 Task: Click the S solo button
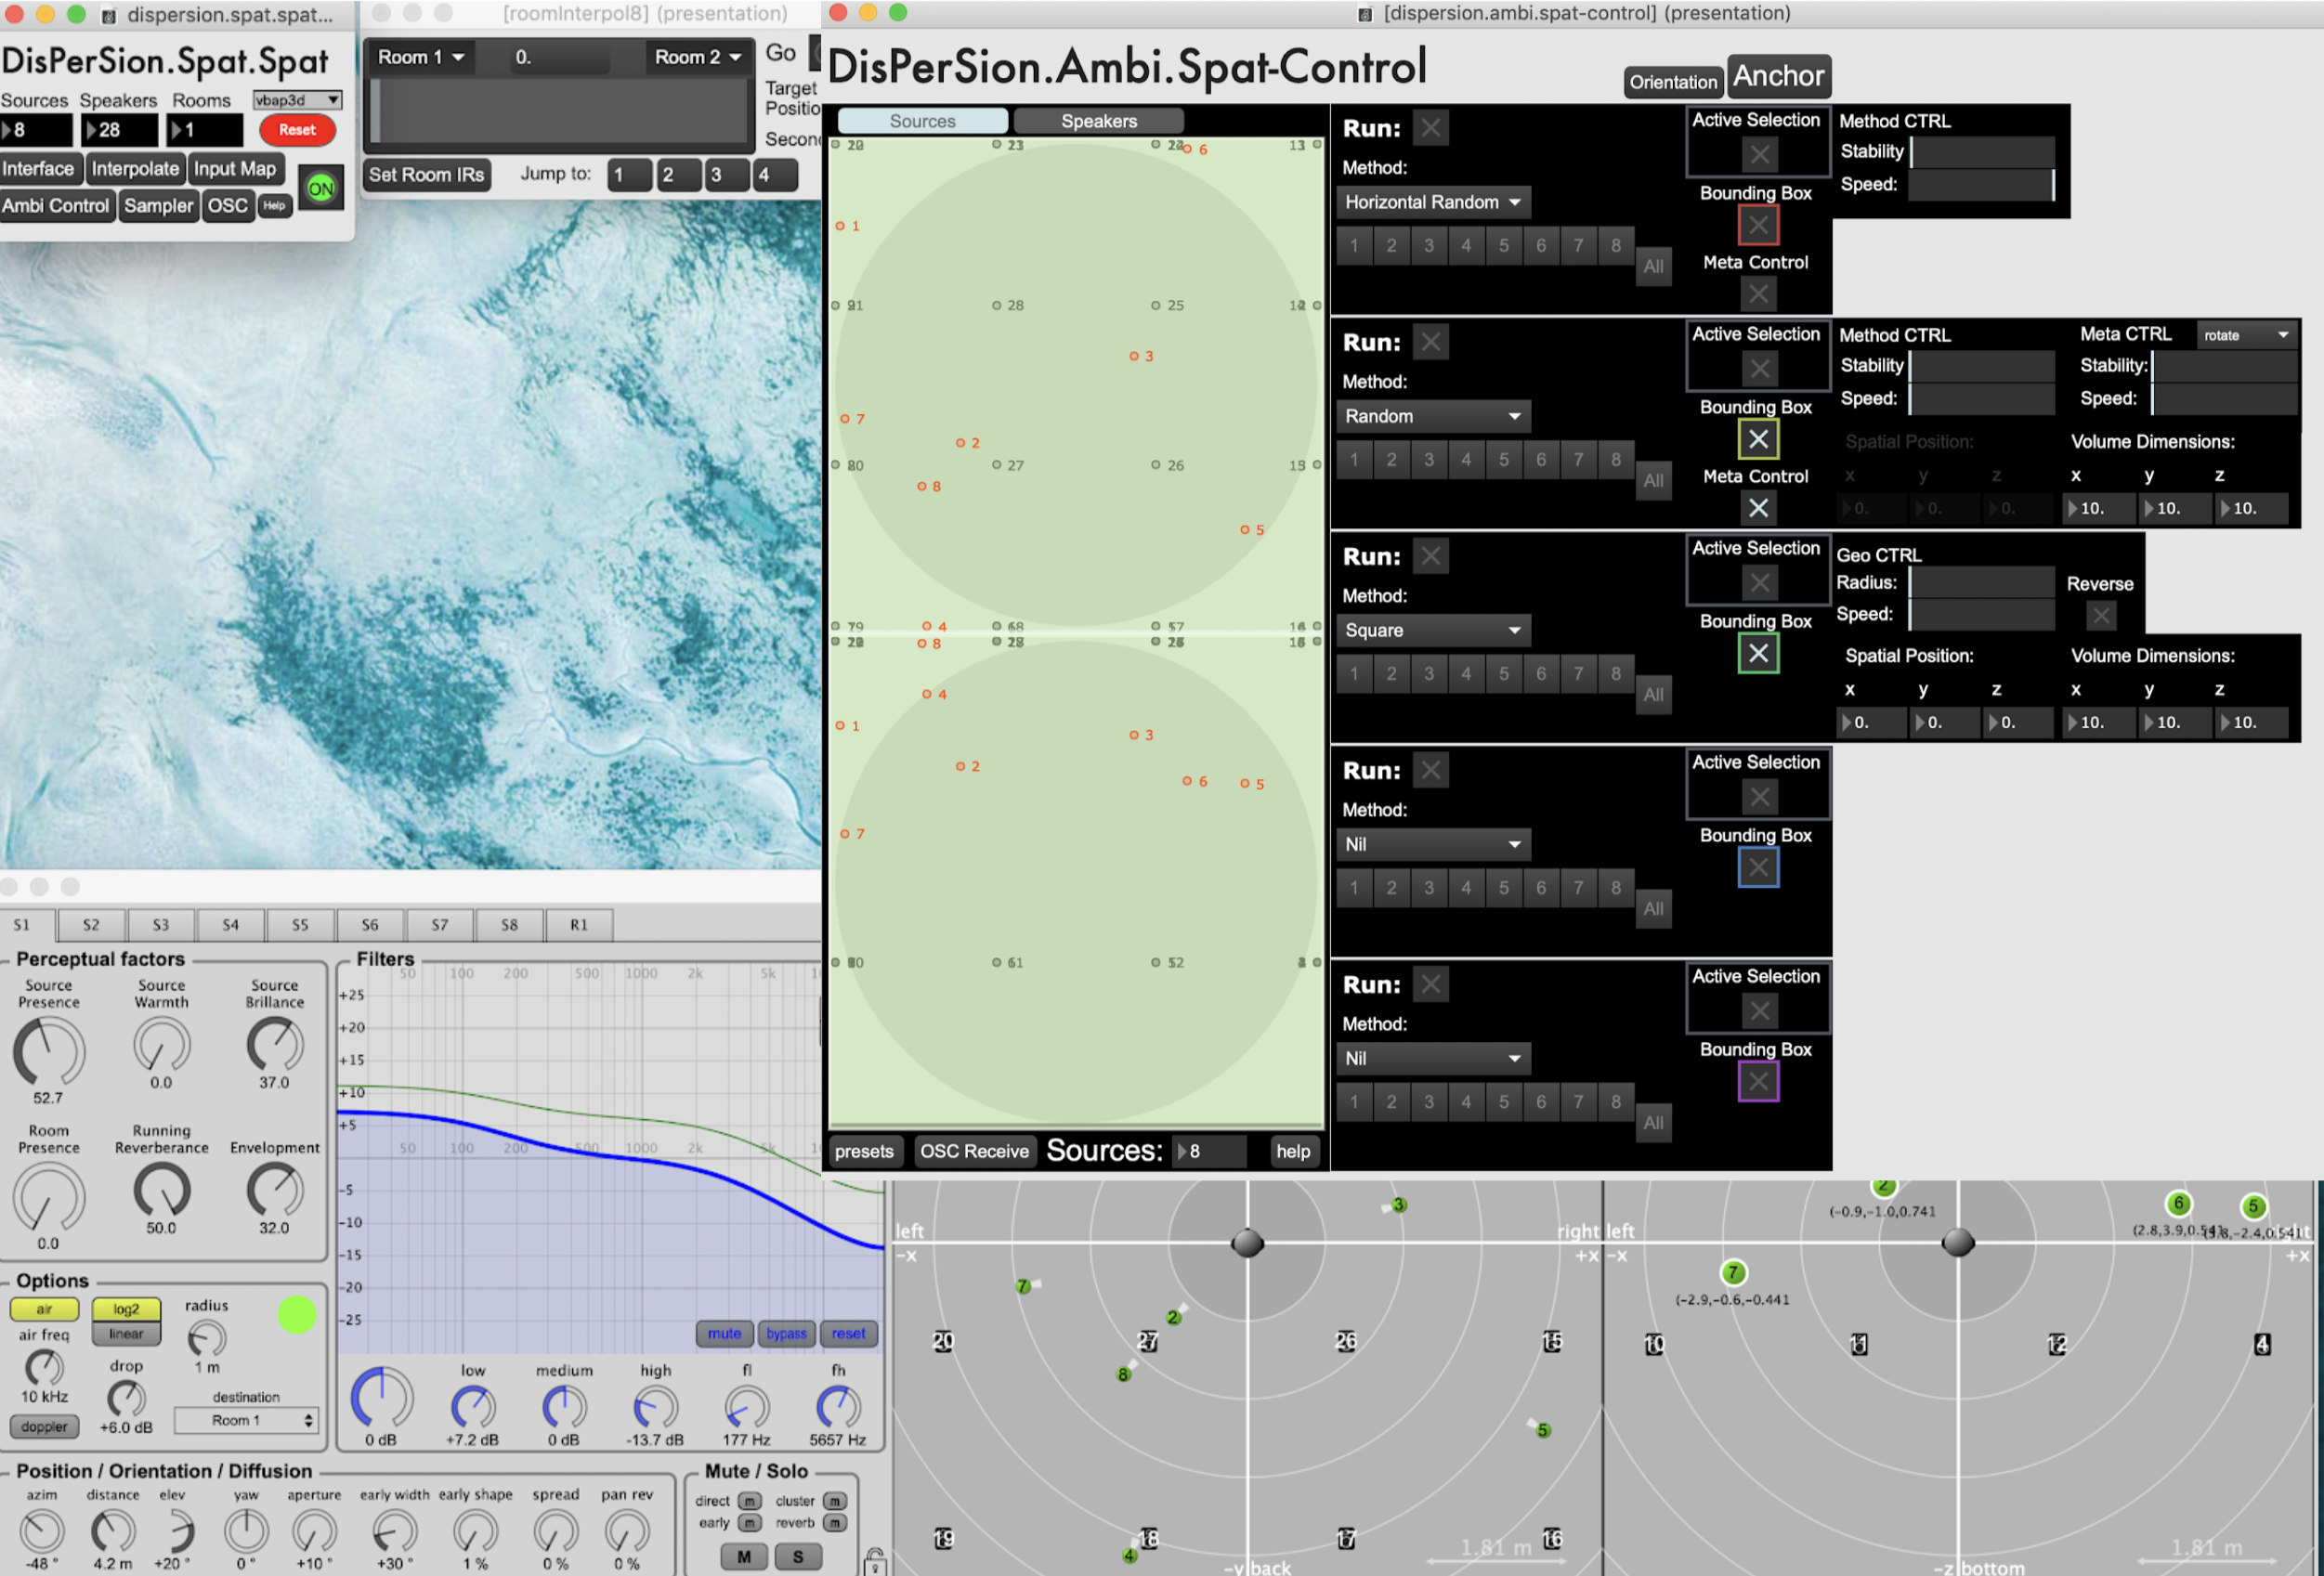(x=798, y=1557)
